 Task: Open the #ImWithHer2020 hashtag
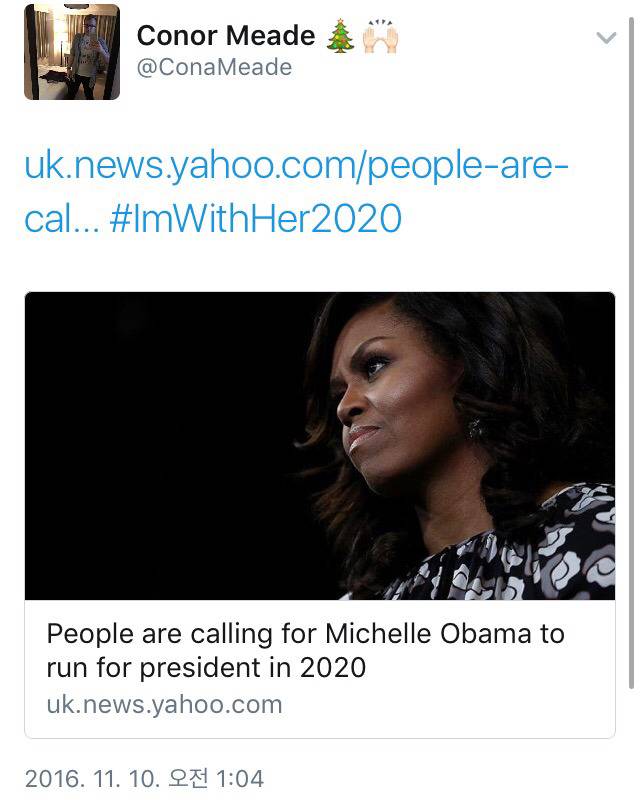pyautogui.click(x=254, y=218)
